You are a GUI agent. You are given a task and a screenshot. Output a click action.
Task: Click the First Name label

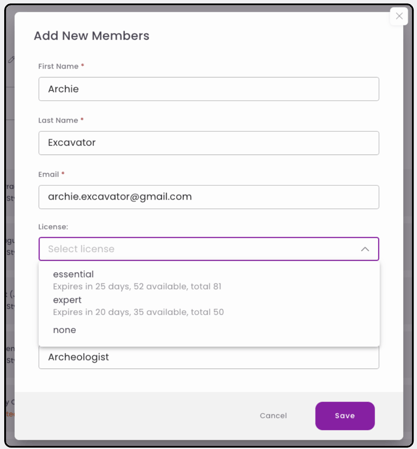[58, 66]
